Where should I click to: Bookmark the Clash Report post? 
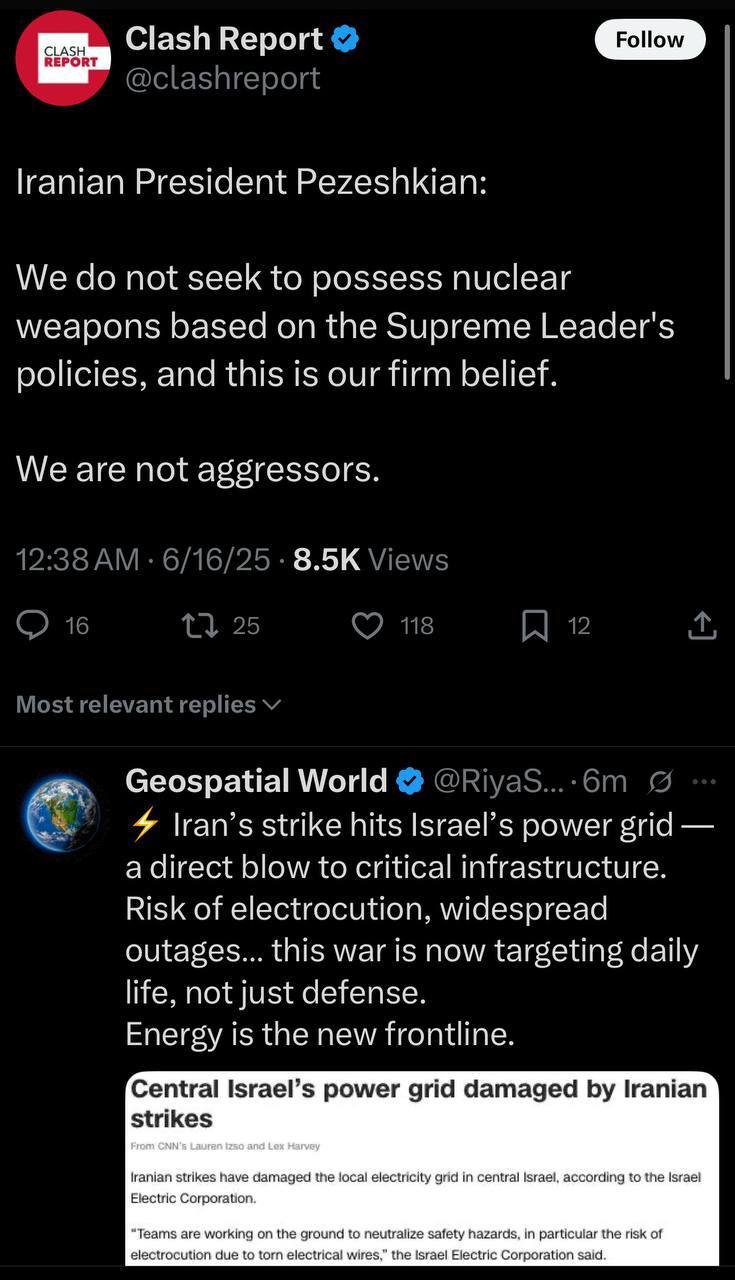535,626
